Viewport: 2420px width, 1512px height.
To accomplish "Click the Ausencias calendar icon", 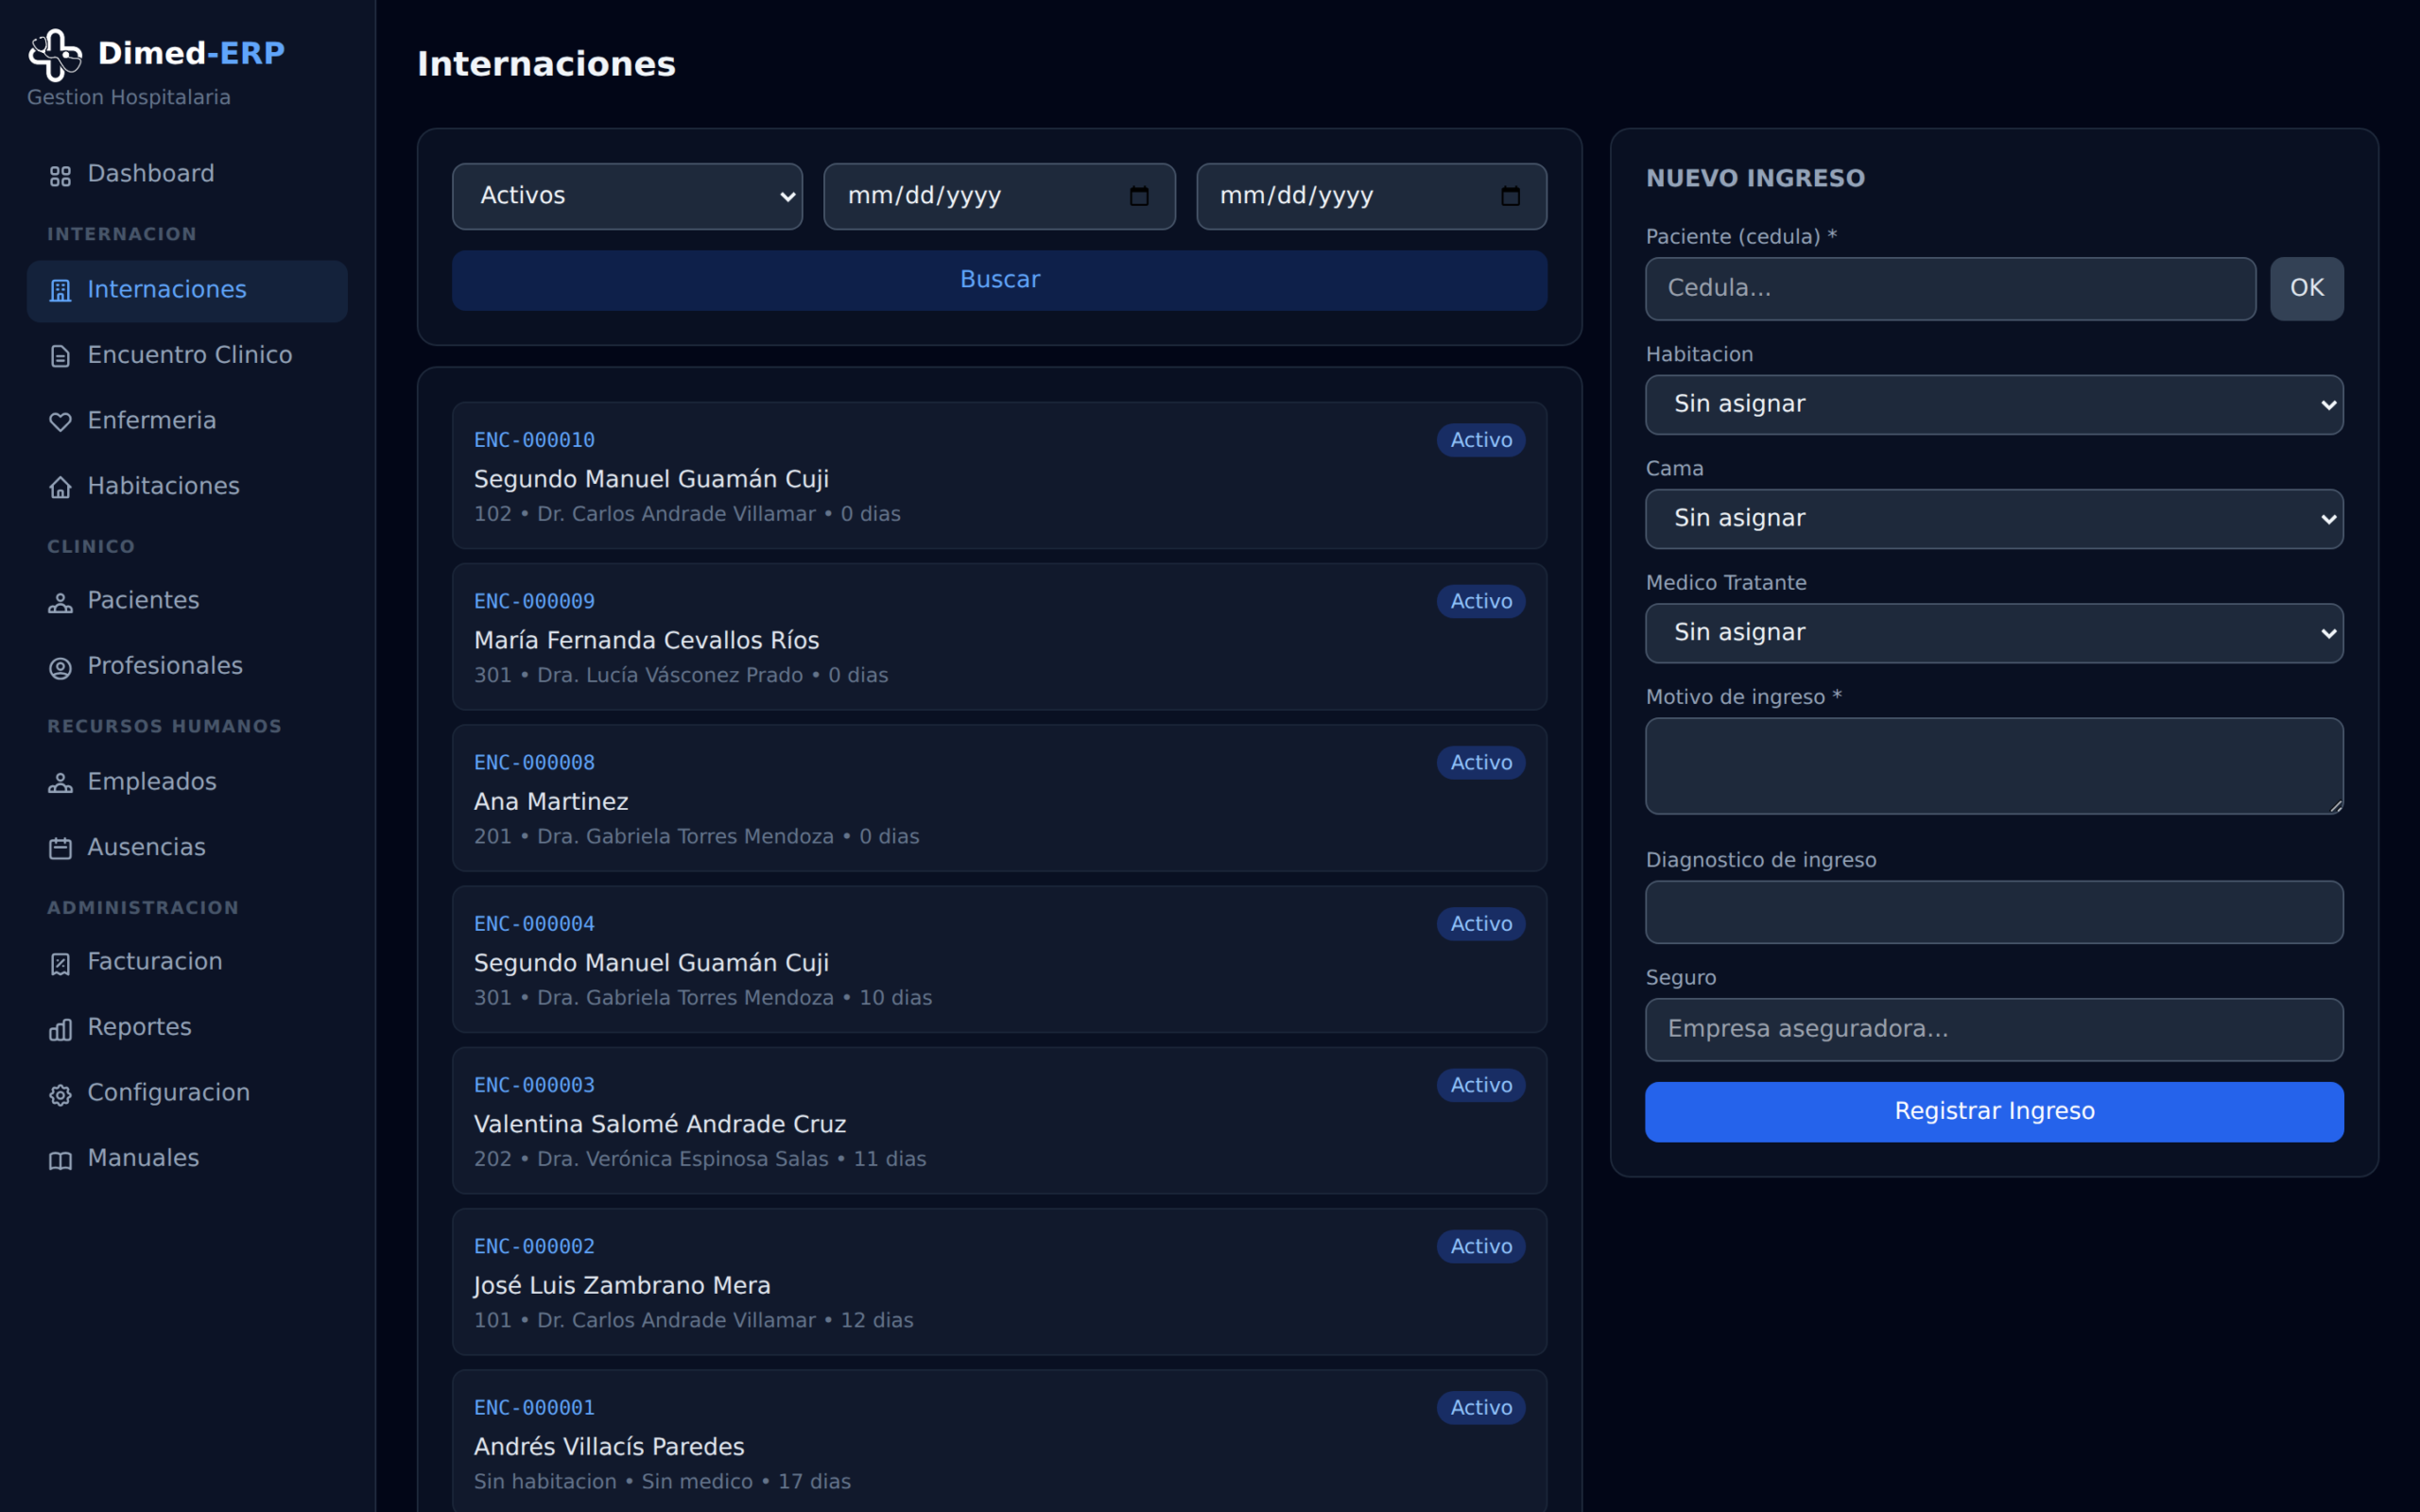I will (x=60, y=848).
